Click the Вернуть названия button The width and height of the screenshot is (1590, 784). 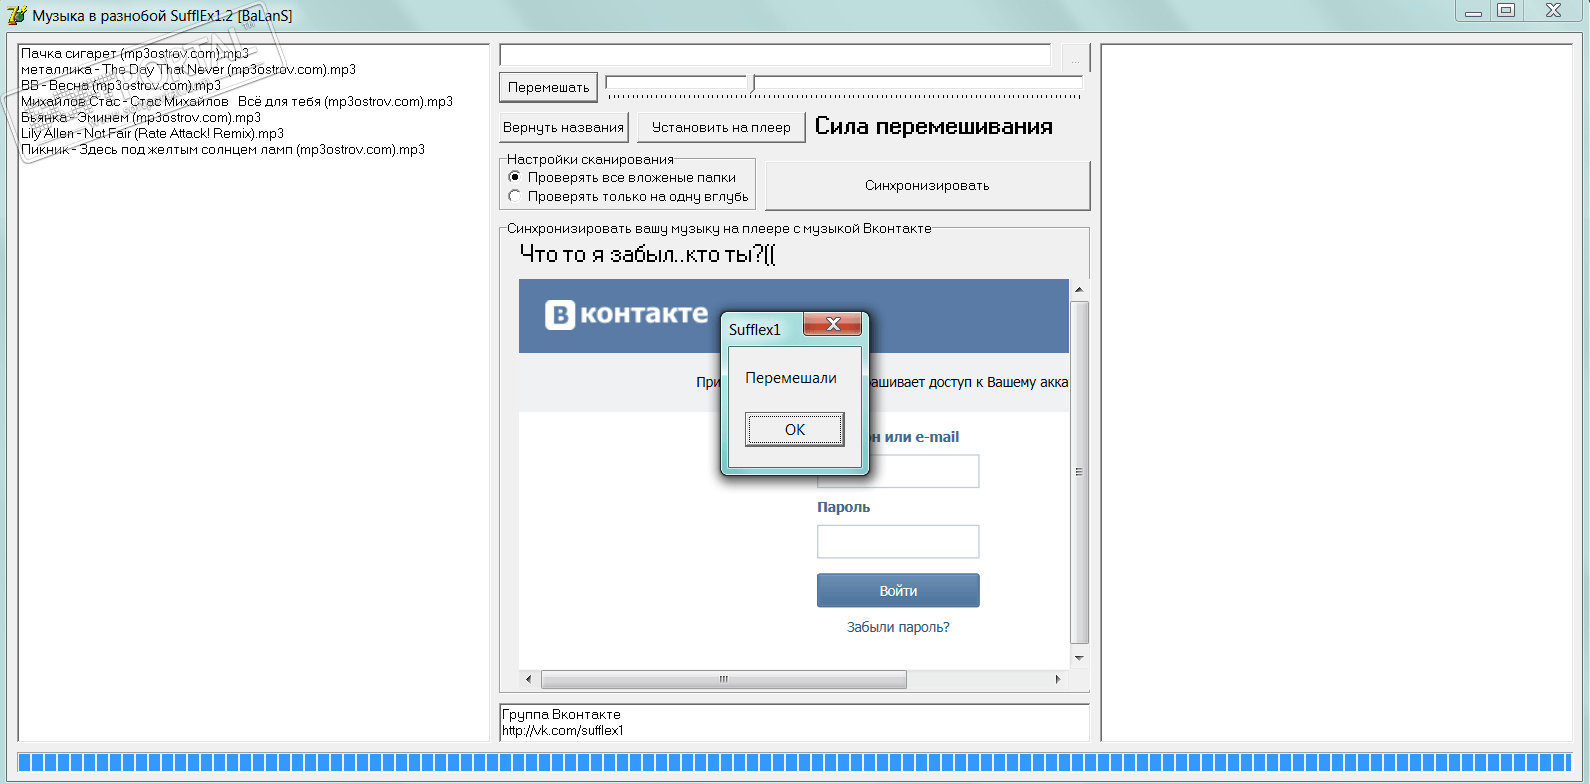[x=564, y=127]
